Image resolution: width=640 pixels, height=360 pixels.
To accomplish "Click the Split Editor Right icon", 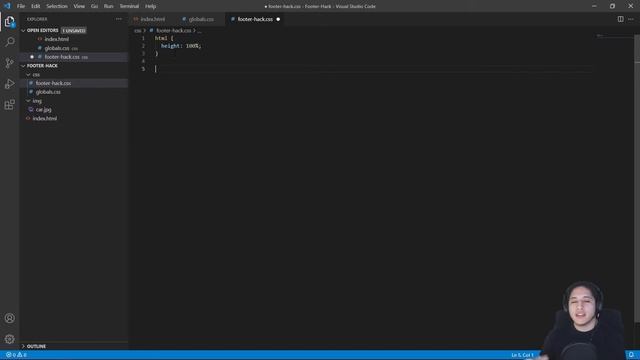I will point(620,19).
